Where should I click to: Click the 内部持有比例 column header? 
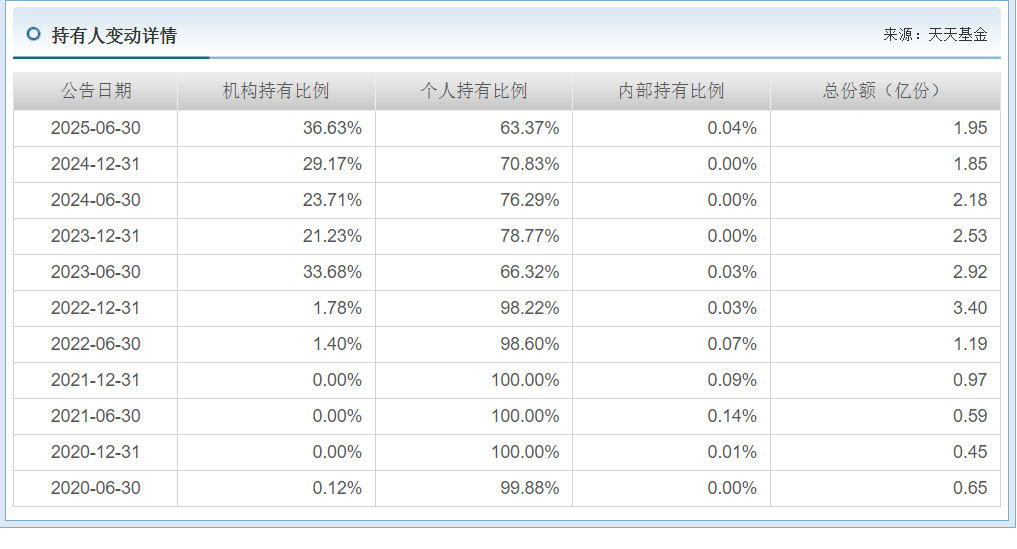click(x=671, y=91)
